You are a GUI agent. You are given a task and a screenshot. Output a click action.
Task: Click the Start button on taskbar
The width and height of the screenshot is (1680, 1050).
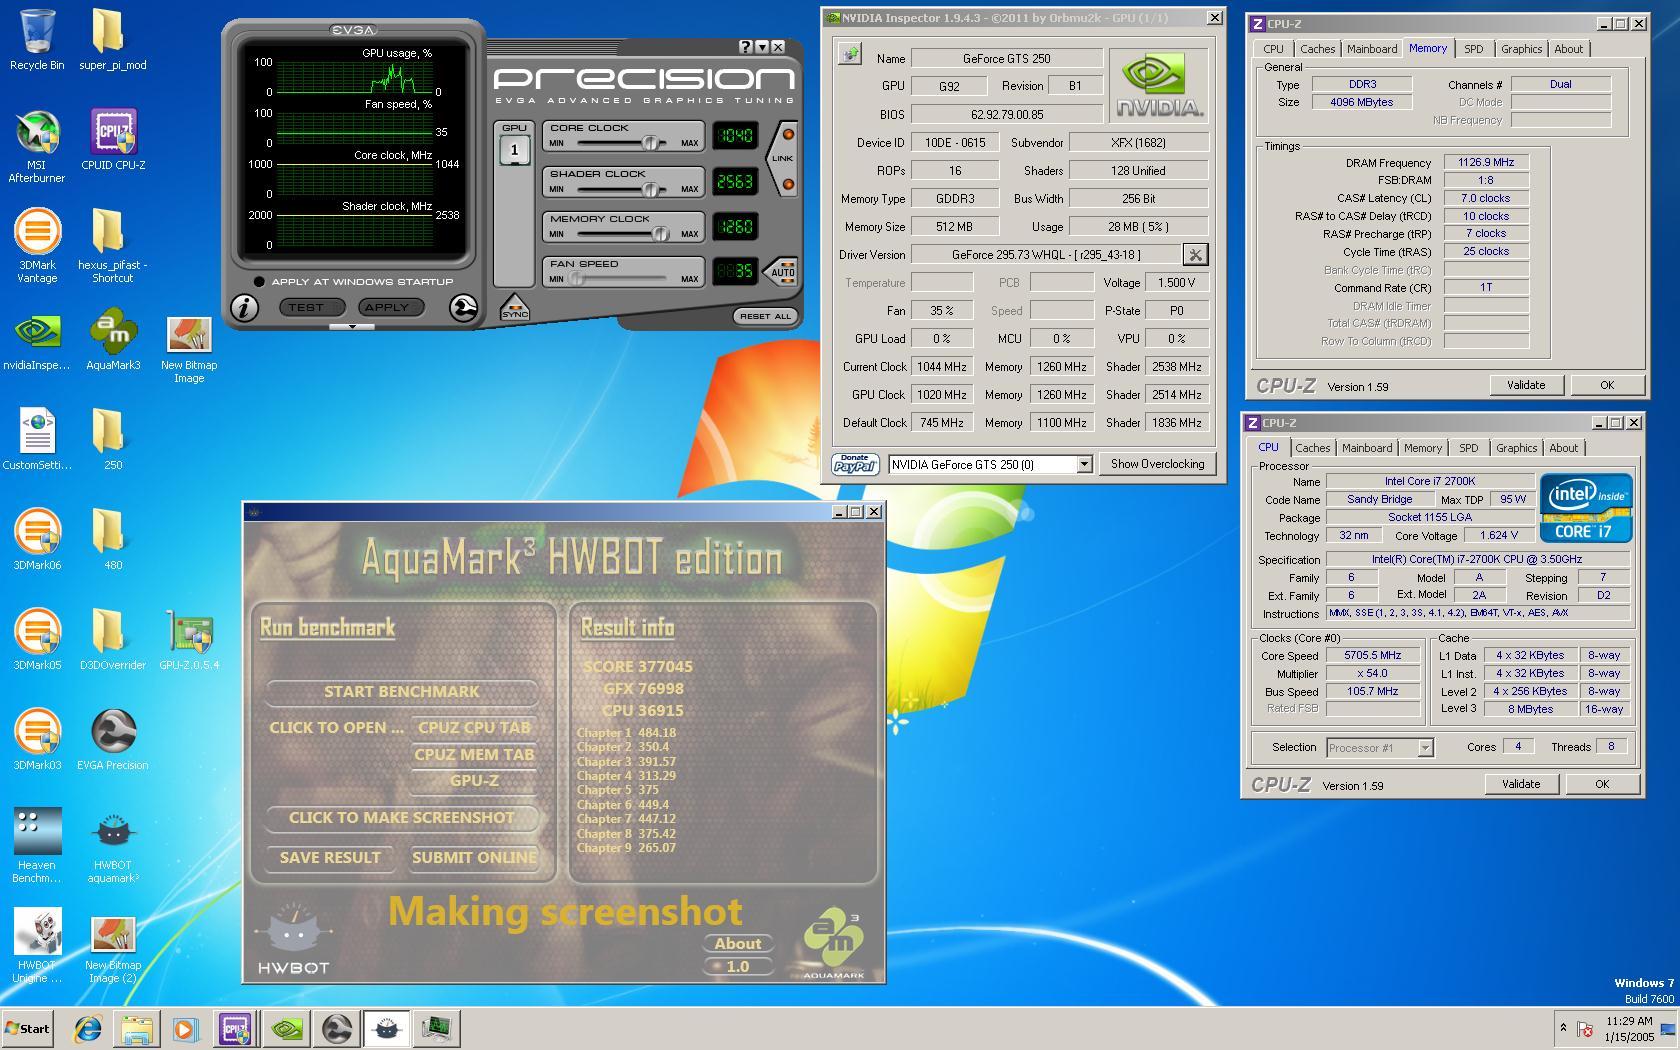[27, 1028]
